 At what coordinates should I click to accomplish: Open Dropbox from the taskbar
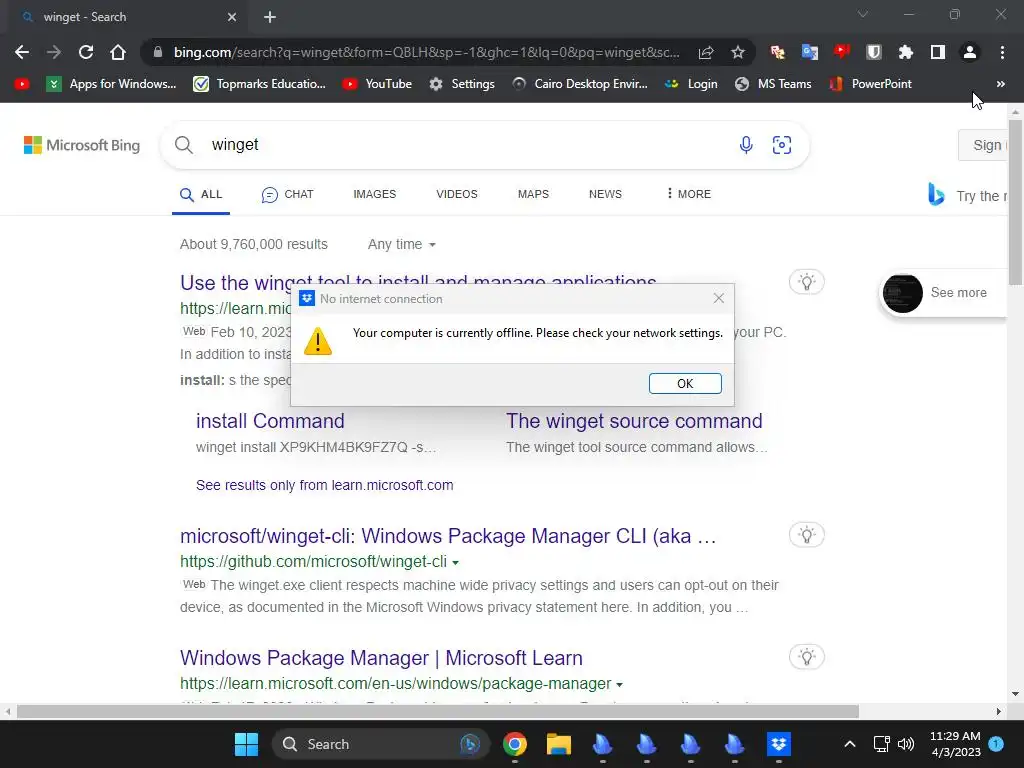778,744
